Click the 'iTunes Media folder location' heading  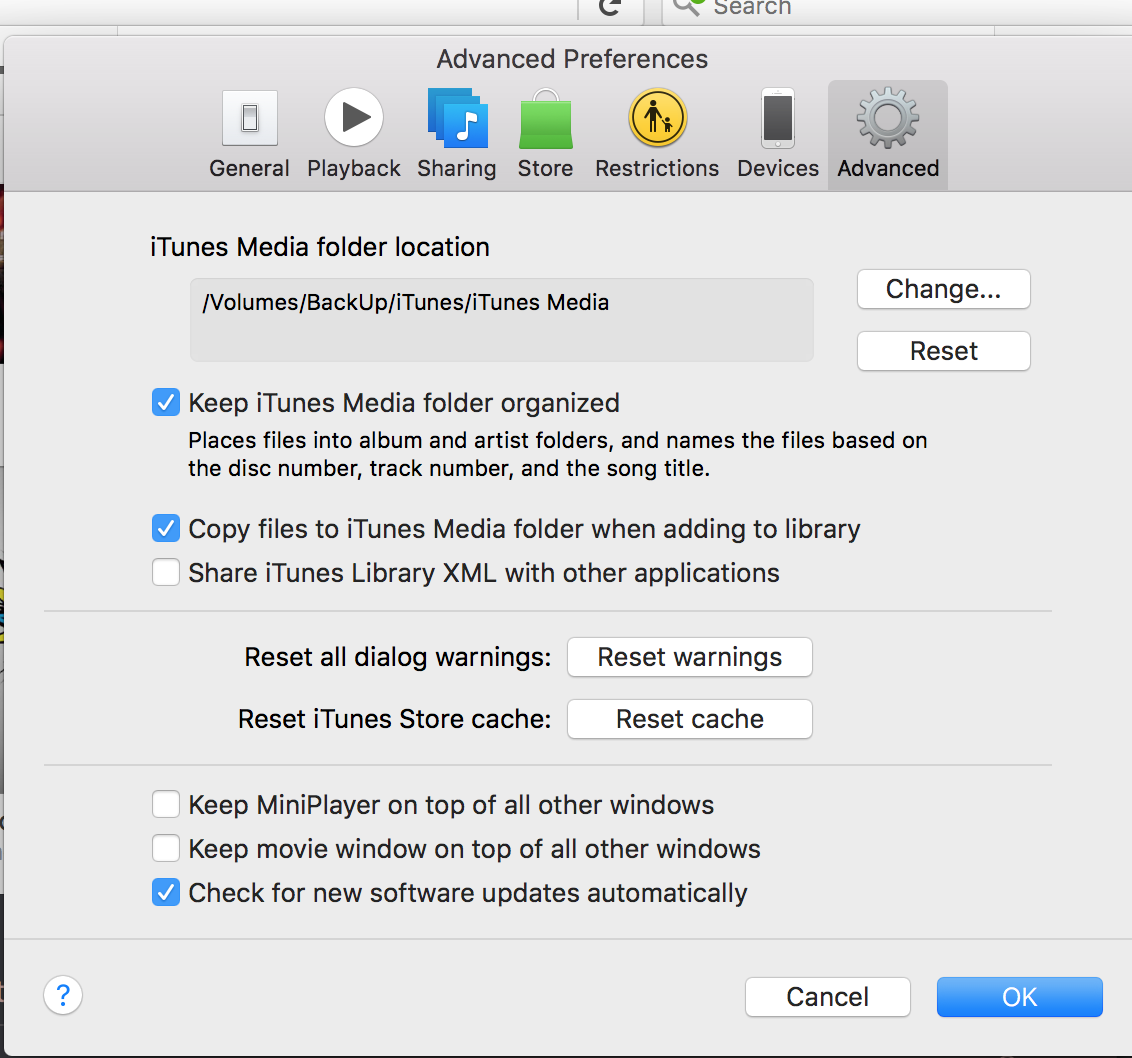(320, 247)
